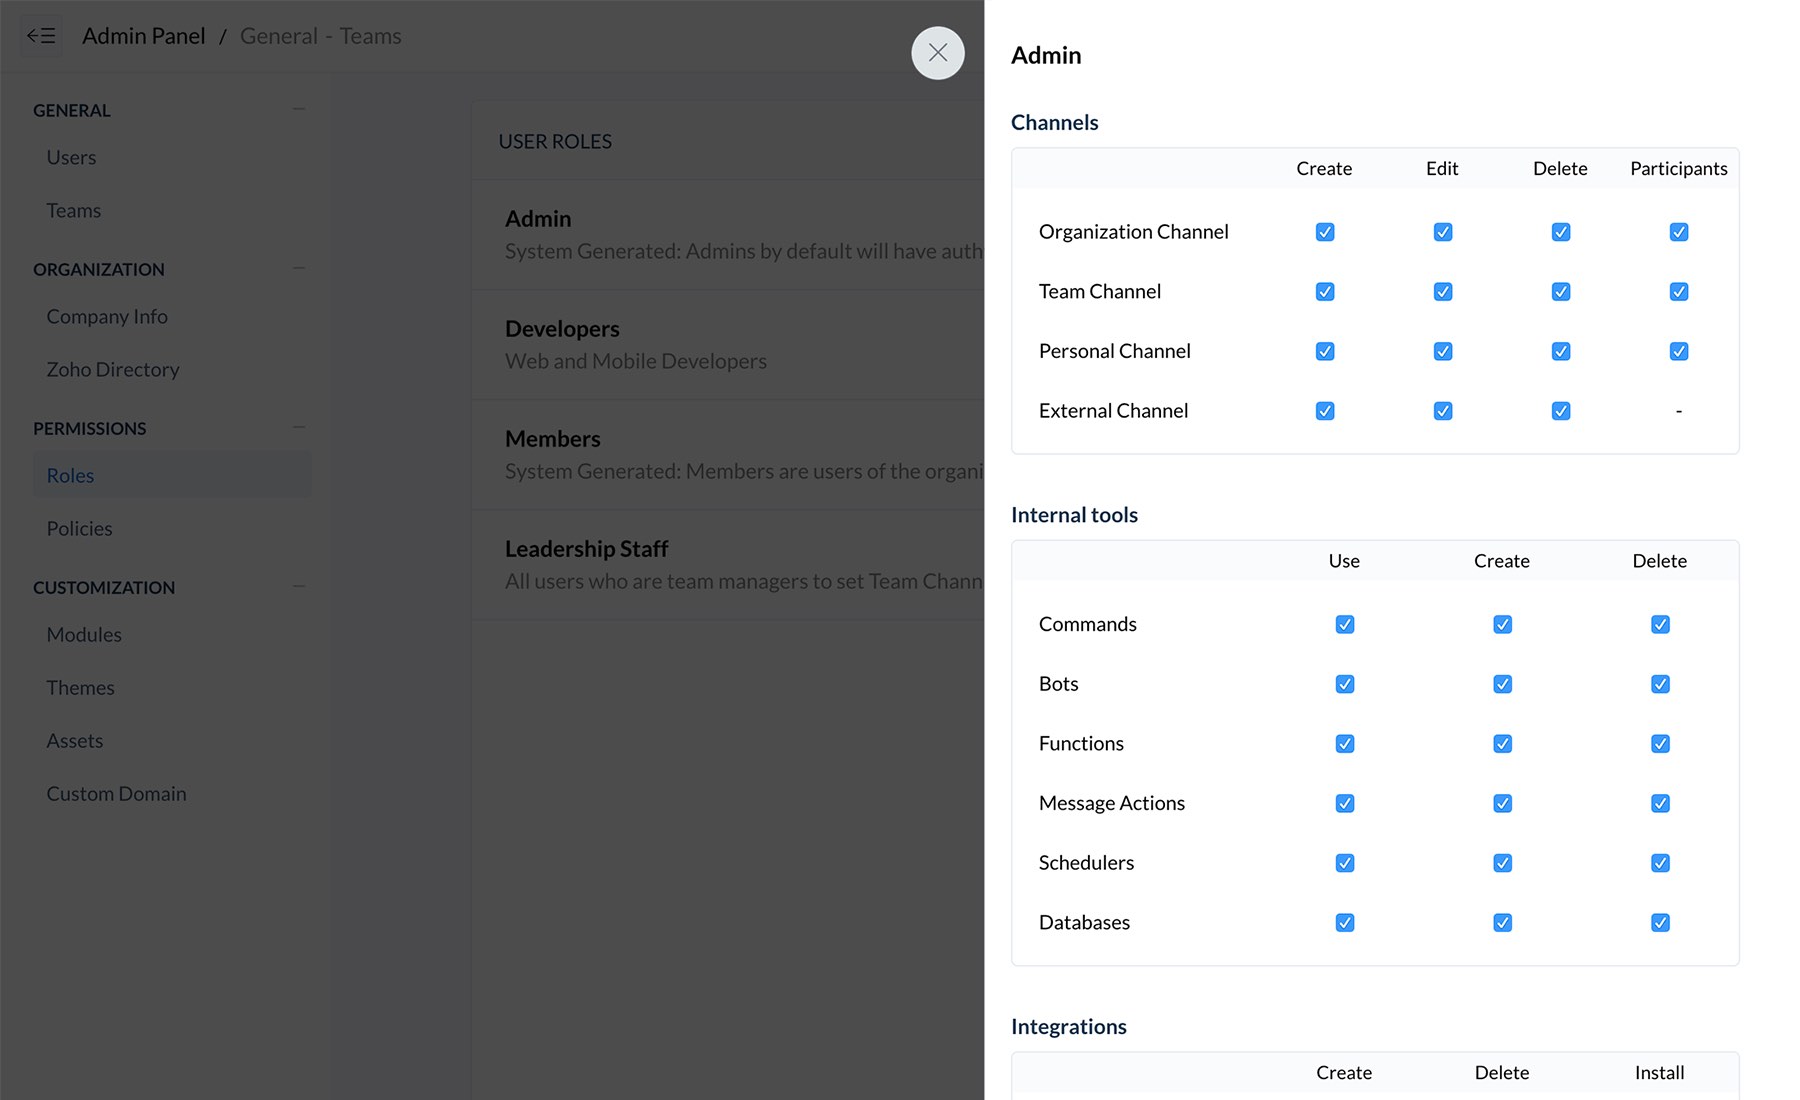Screen dimensions: 1800x1100
Task: Collapse the GENERAL sidebar section
Action: tap(299, 109)
